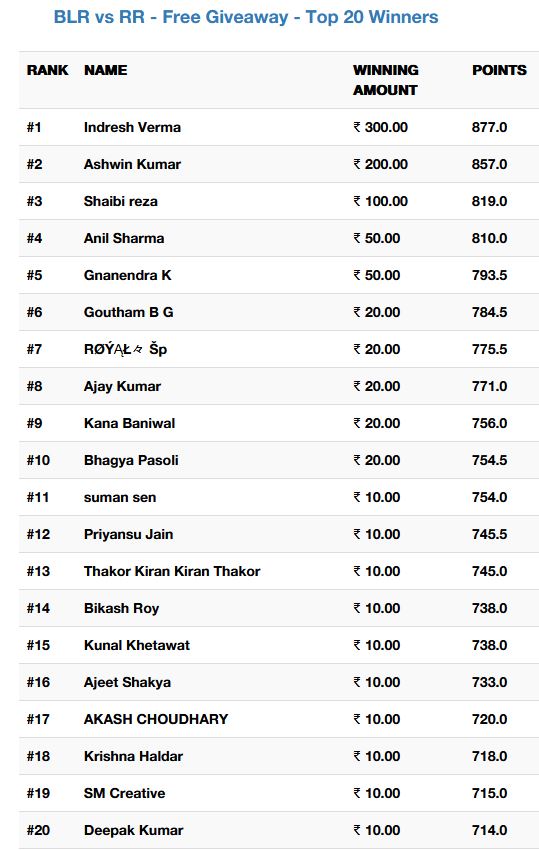Select the RANK column header

[x=48, y=70]
